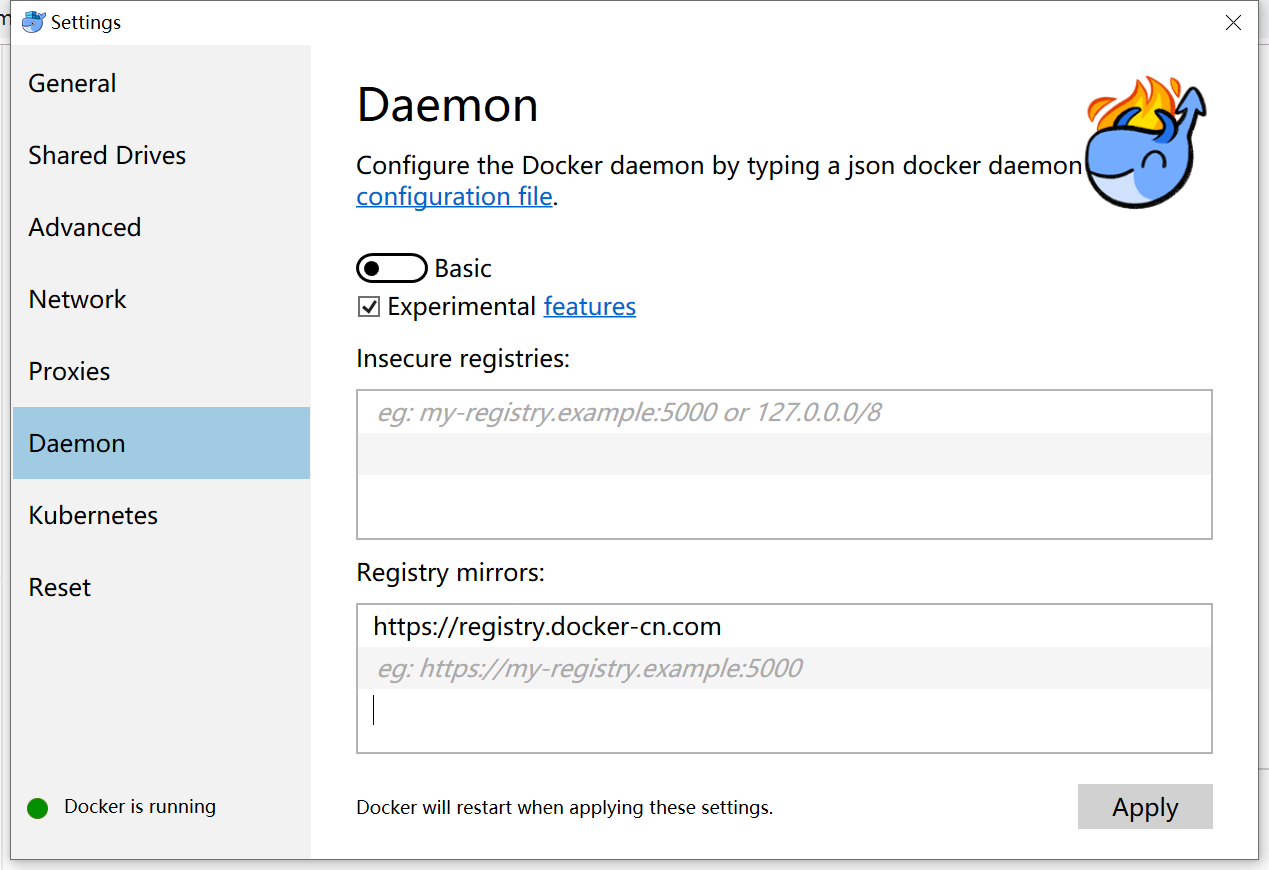Go to the Advanced settings tab

tap(85, 227)
